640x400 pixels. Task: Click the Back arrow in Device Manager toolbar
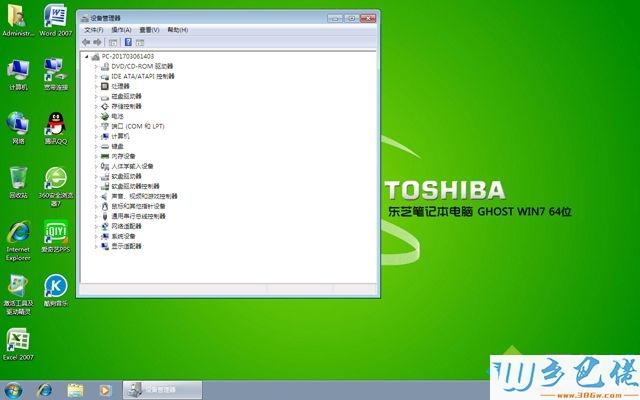[86, 42]
